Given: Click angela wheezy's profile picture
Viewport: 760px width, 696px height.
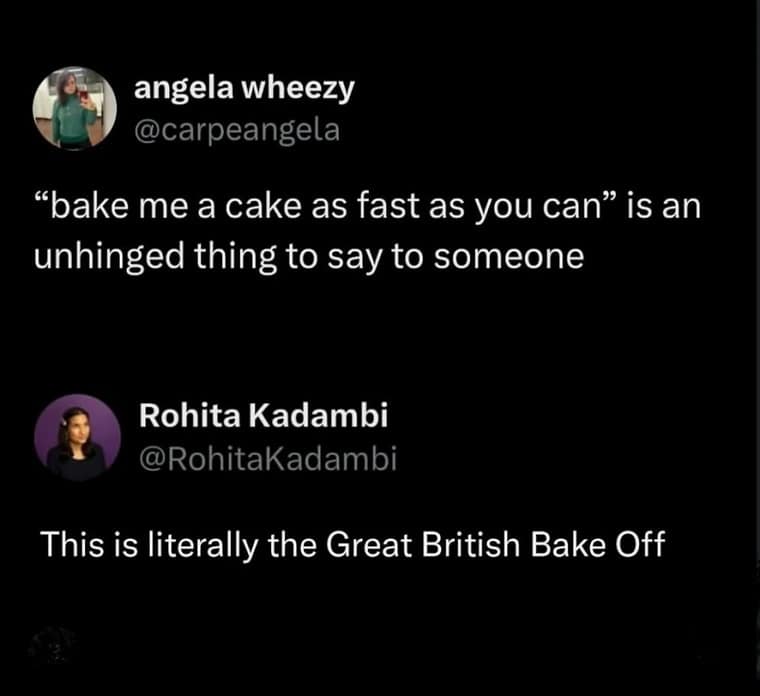Looking at the screenshot, I should point(75,109).
